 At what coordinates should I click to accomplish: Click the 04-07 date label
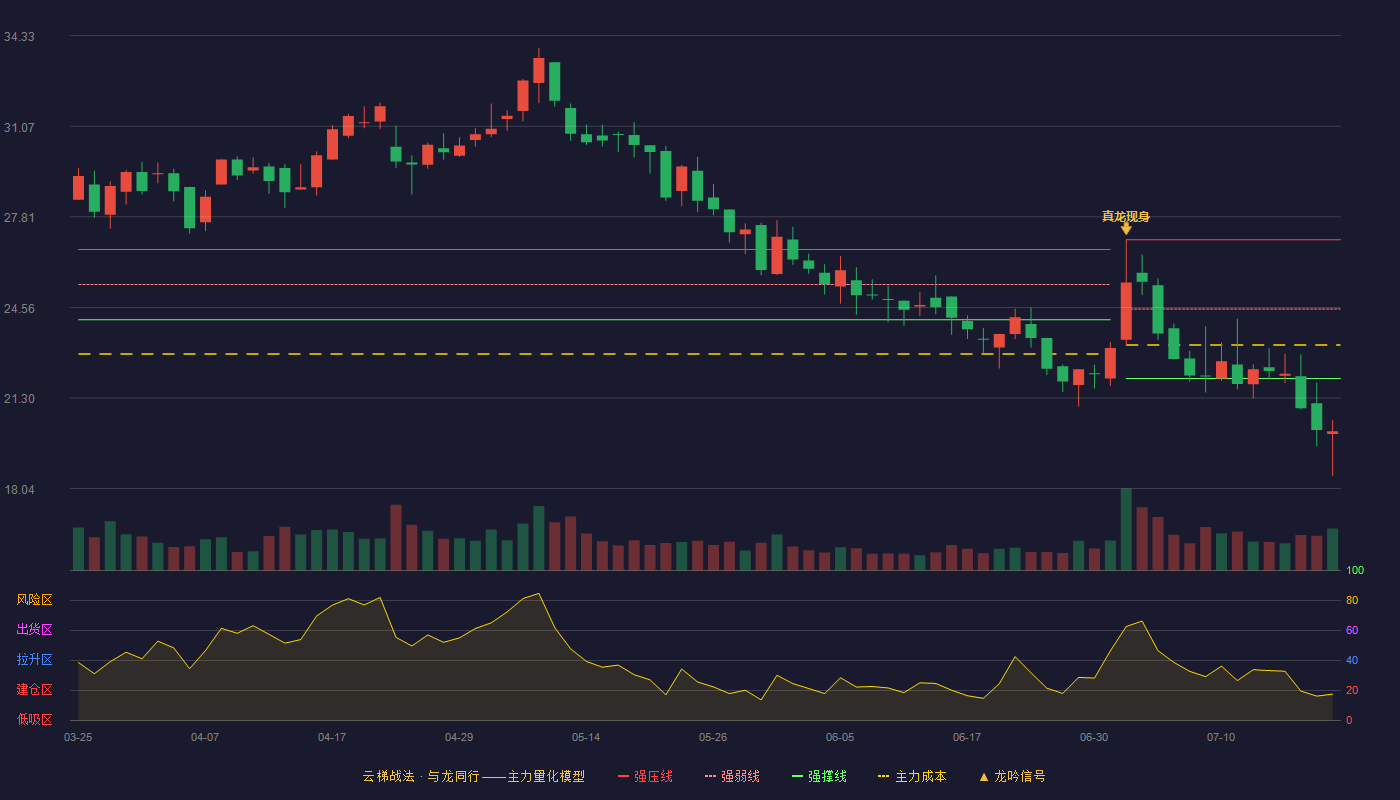pos(205,737)
